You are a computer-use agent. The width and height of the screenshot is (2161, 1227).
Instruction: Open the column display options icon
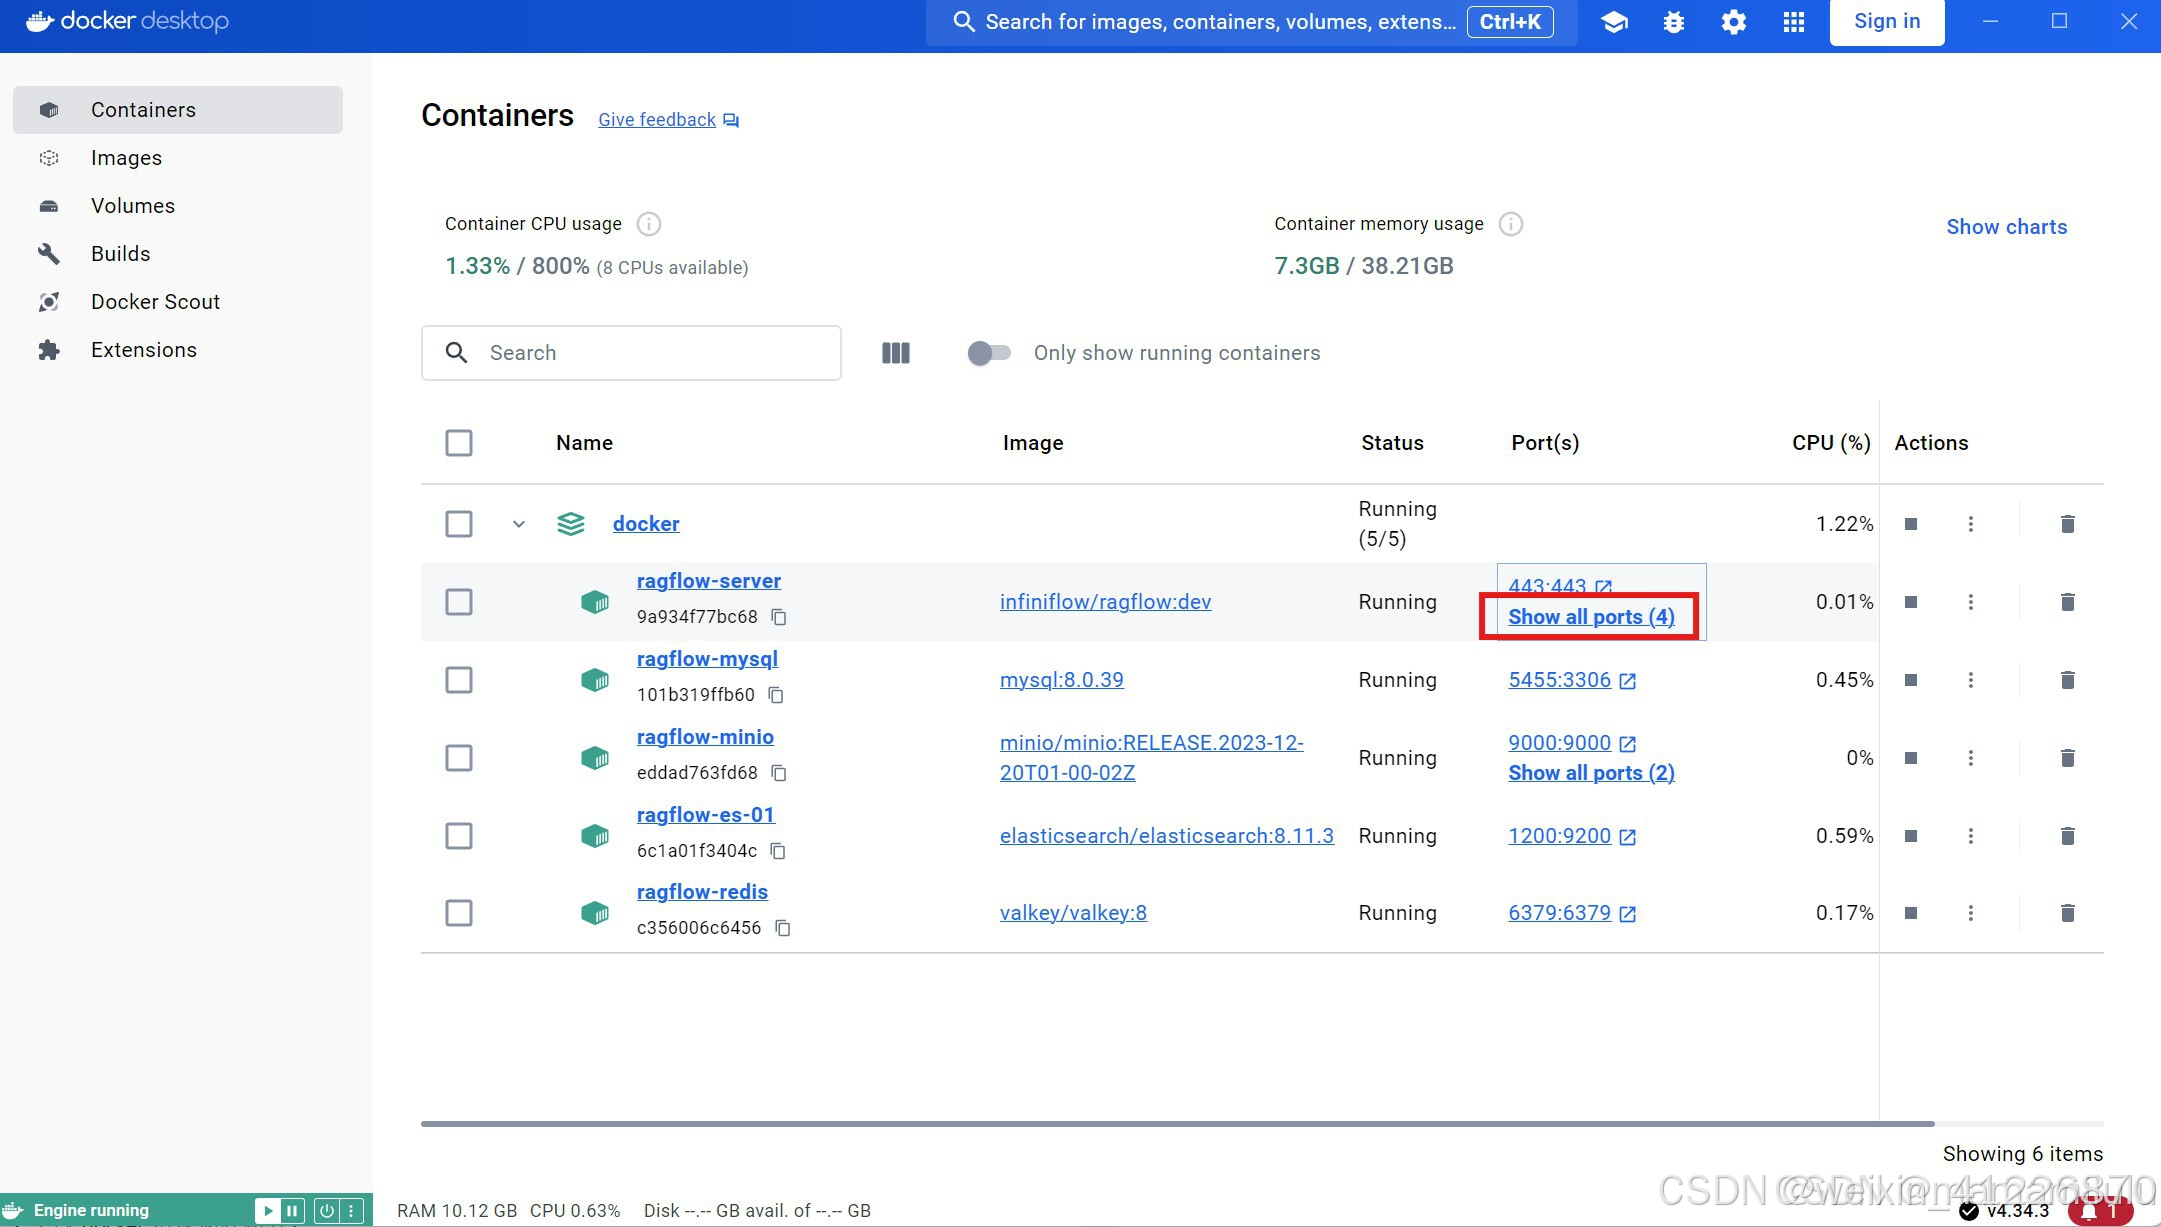tap(895, 353)
